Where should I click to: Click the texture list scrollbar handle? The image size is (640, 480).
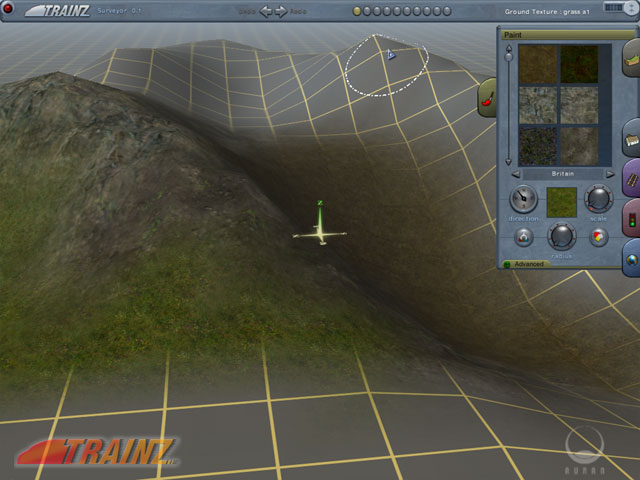pyautogui.click(x=509, y=57)
